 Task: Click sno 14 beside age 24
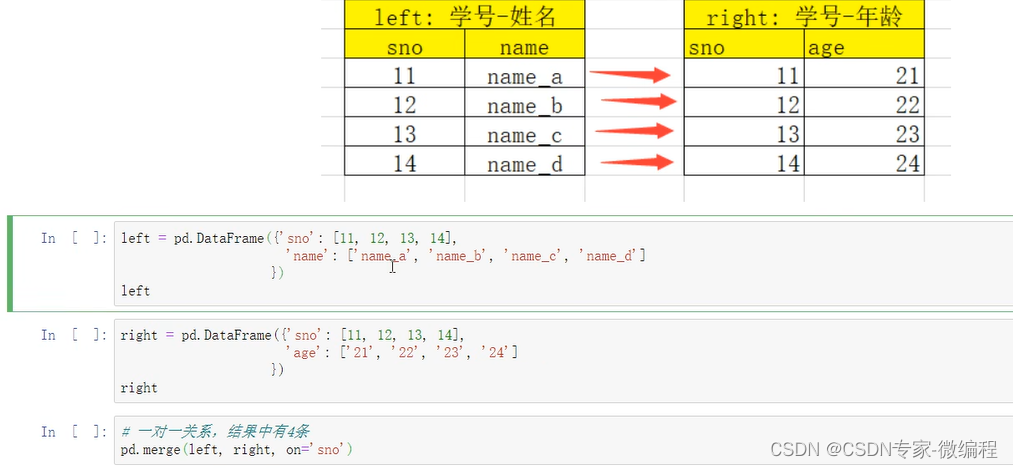pyautogui.click(x=744, y=161)
